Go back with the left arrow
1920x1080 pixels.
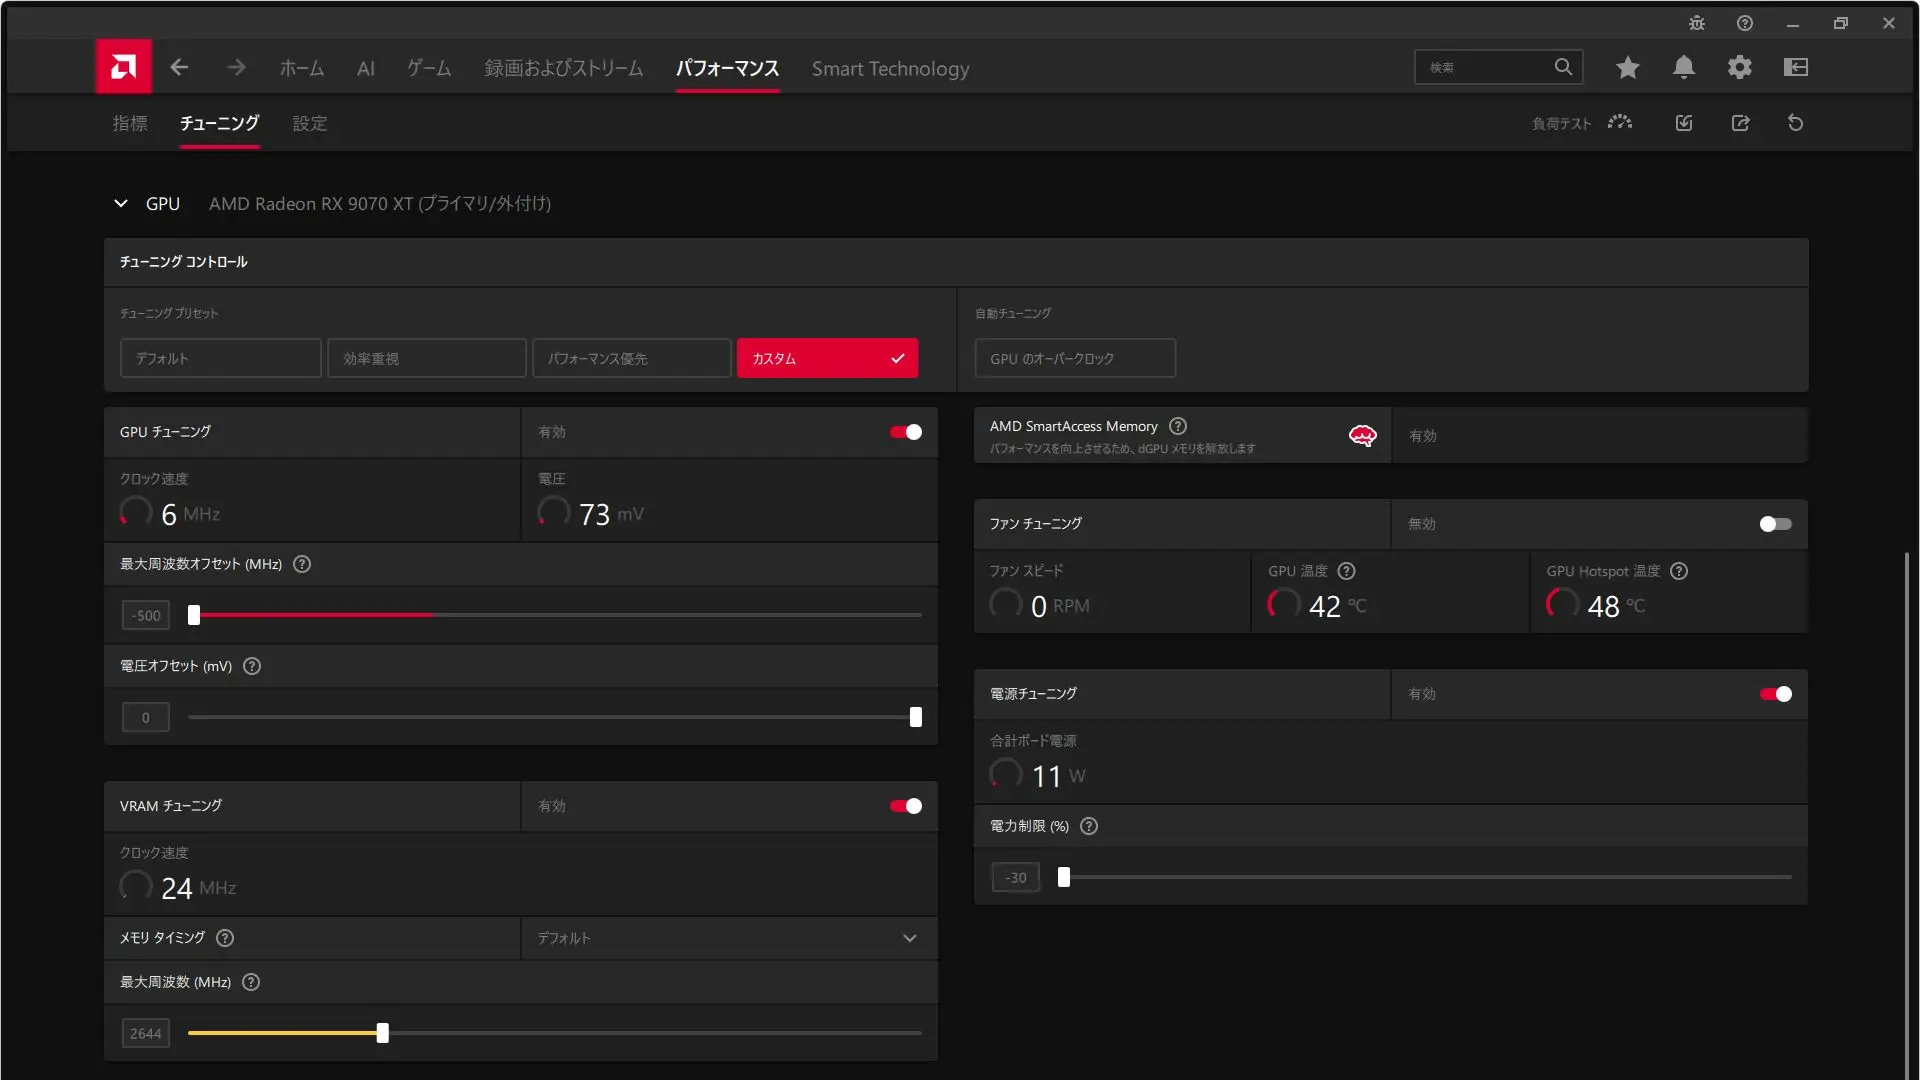click(x=180, y=67)
